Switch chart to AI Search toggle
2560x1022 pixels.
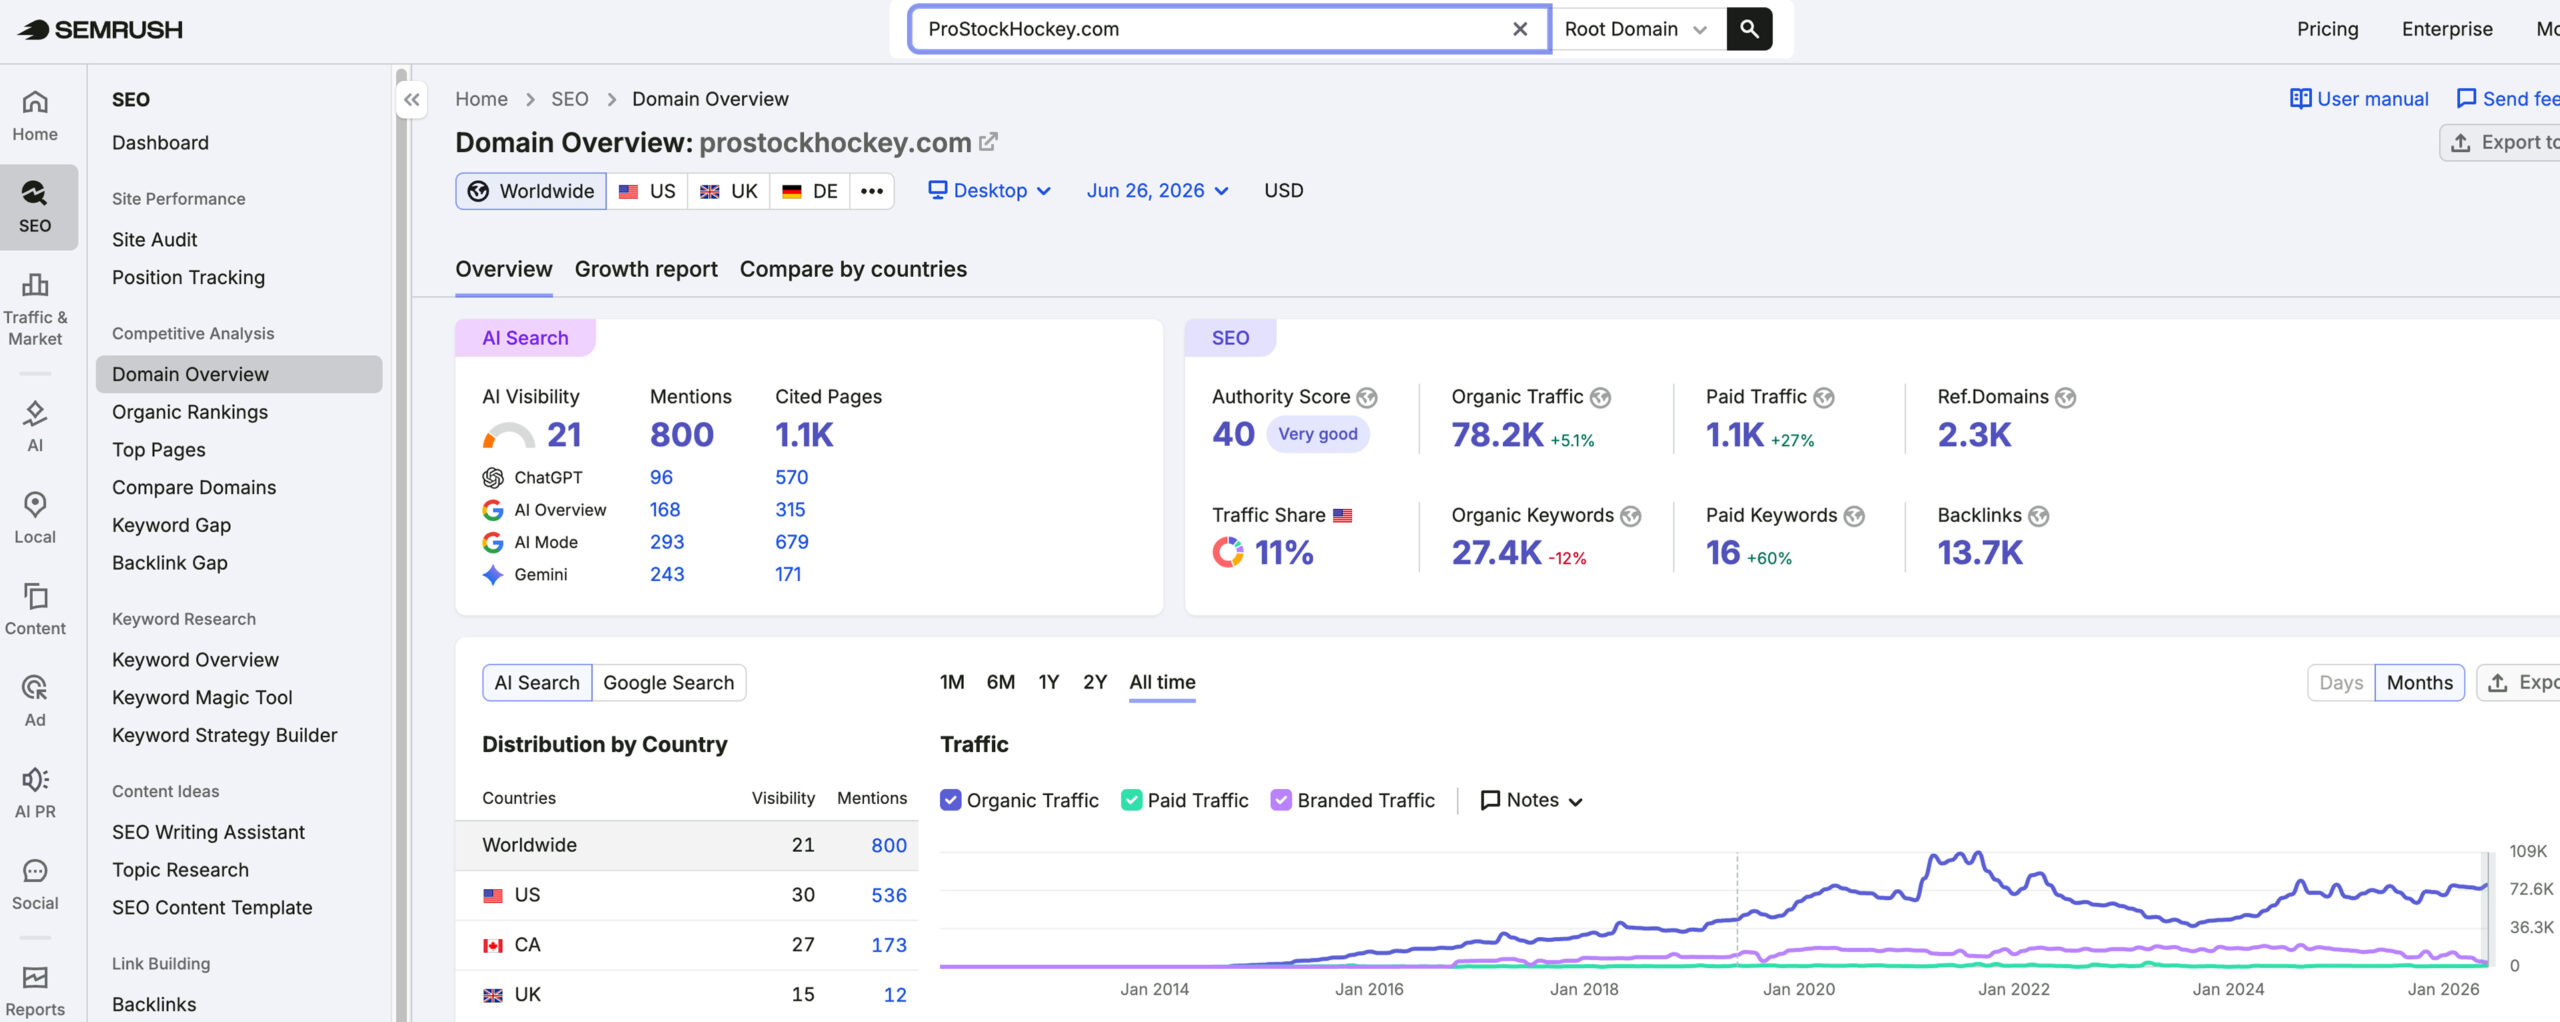pyautogui.click(x=537, y=682)
